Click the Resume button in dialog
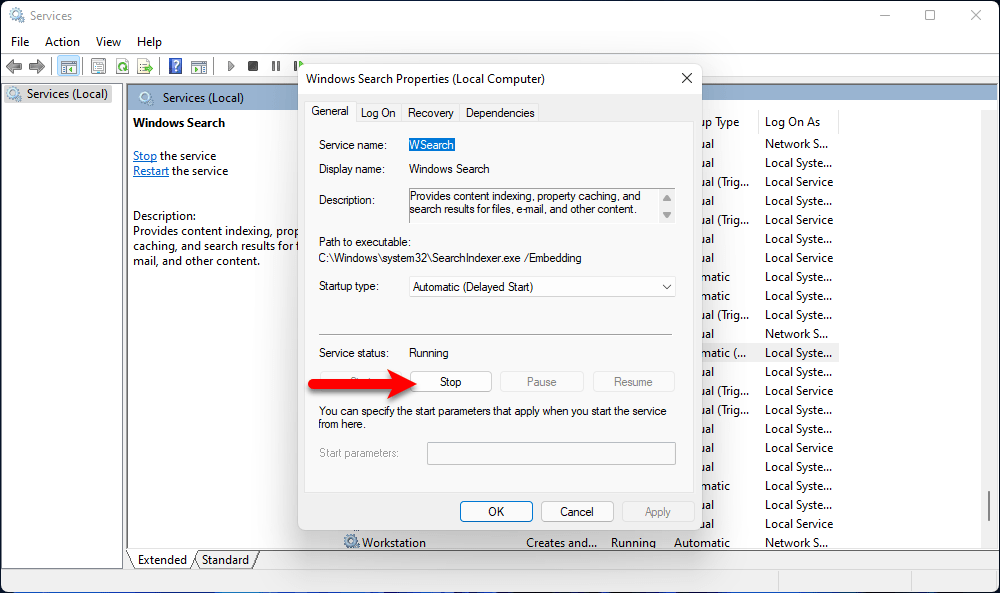Image resolution: width=1000 pixels, height=593 pixels. 633,381
